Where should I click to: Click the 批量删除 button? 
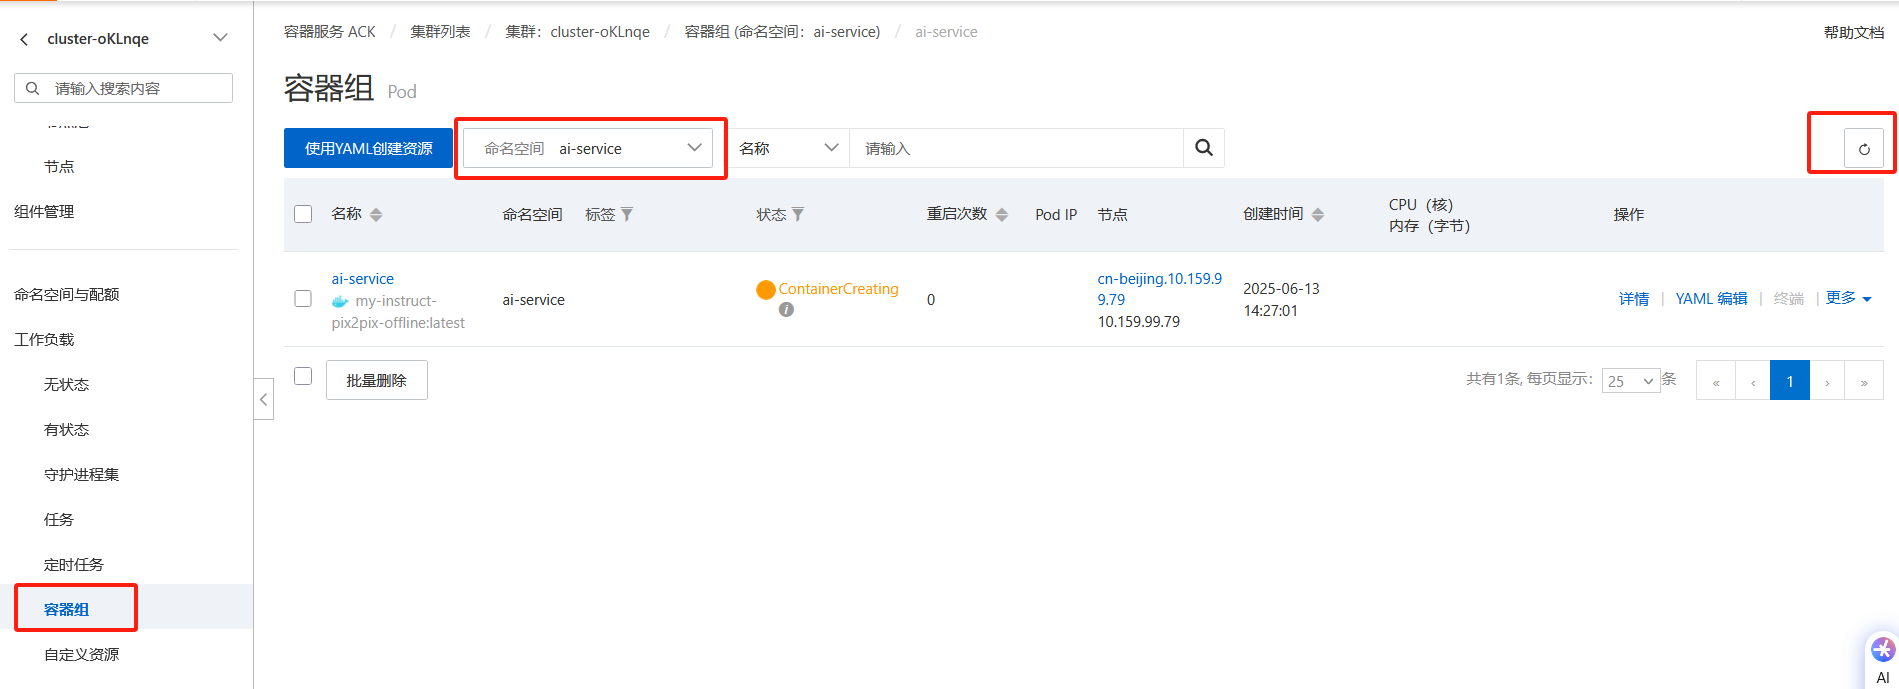[377, 380]
